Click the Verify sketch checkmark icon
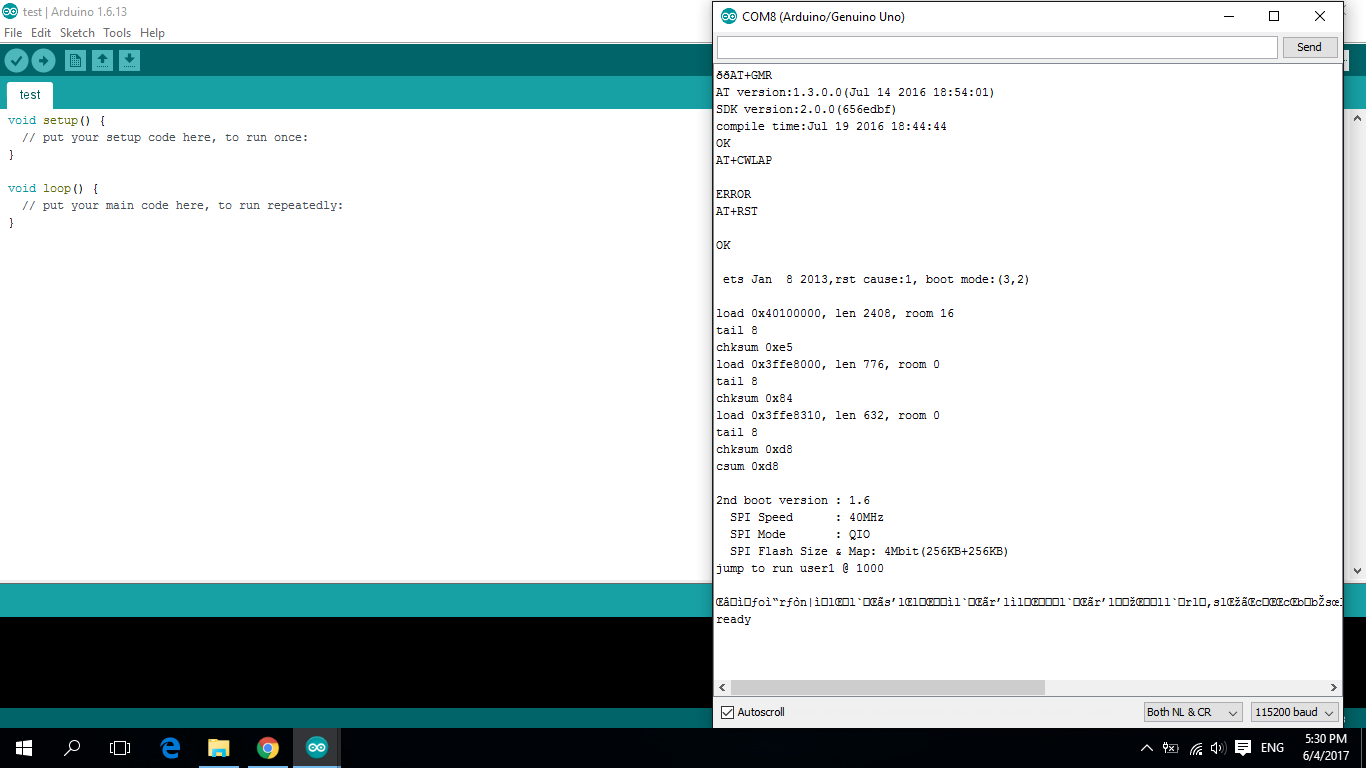1366x768 pixels. pos(16,61)
